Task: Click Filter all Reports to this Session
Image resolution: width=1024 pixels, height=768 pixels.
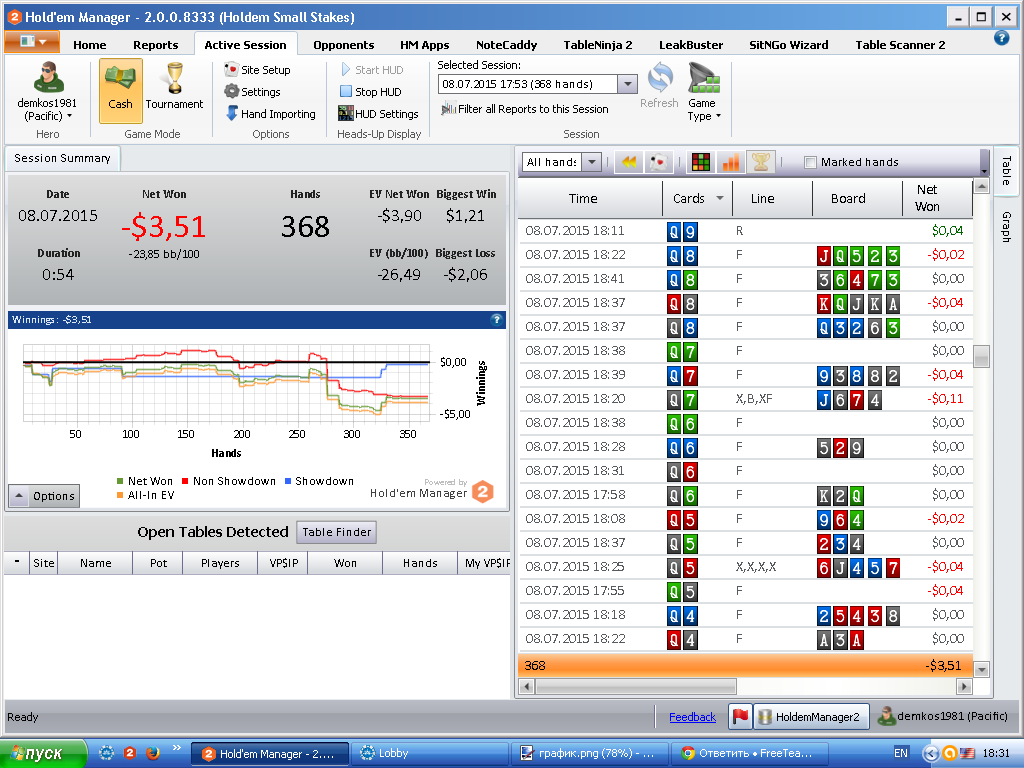Action: click(525, 109)
